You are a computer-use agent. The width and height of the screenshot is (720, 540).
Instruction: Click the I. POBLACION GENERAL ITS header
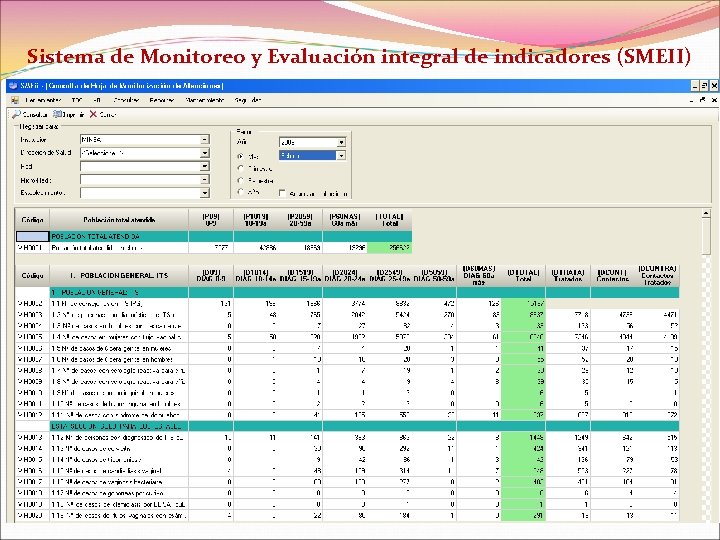(x=119, y=276)
